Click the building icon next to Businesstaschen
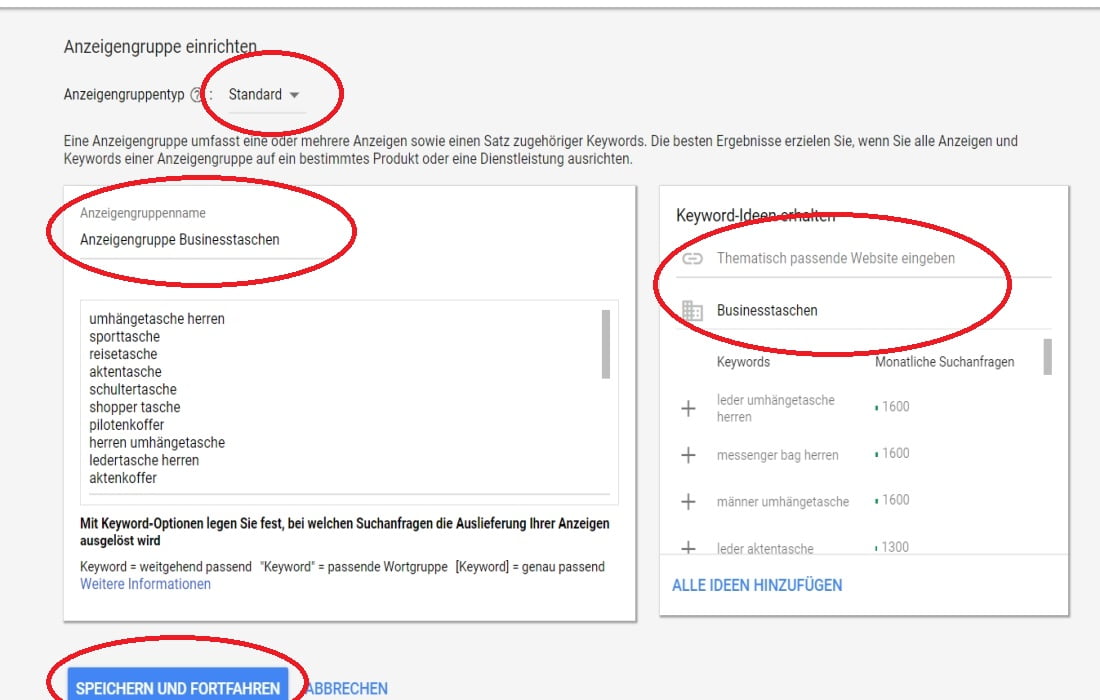Viewport: 1100px width, 700px height. coord(692,310)
